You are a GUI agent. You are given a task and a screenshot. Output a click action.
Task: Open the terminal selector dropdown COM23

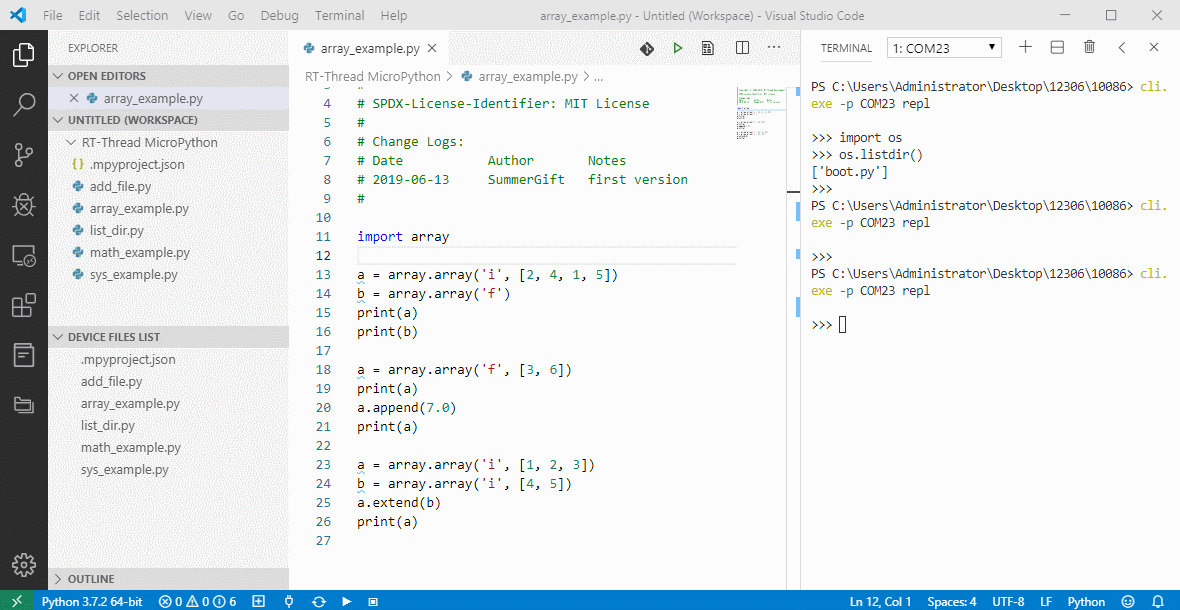coord(944,48)
